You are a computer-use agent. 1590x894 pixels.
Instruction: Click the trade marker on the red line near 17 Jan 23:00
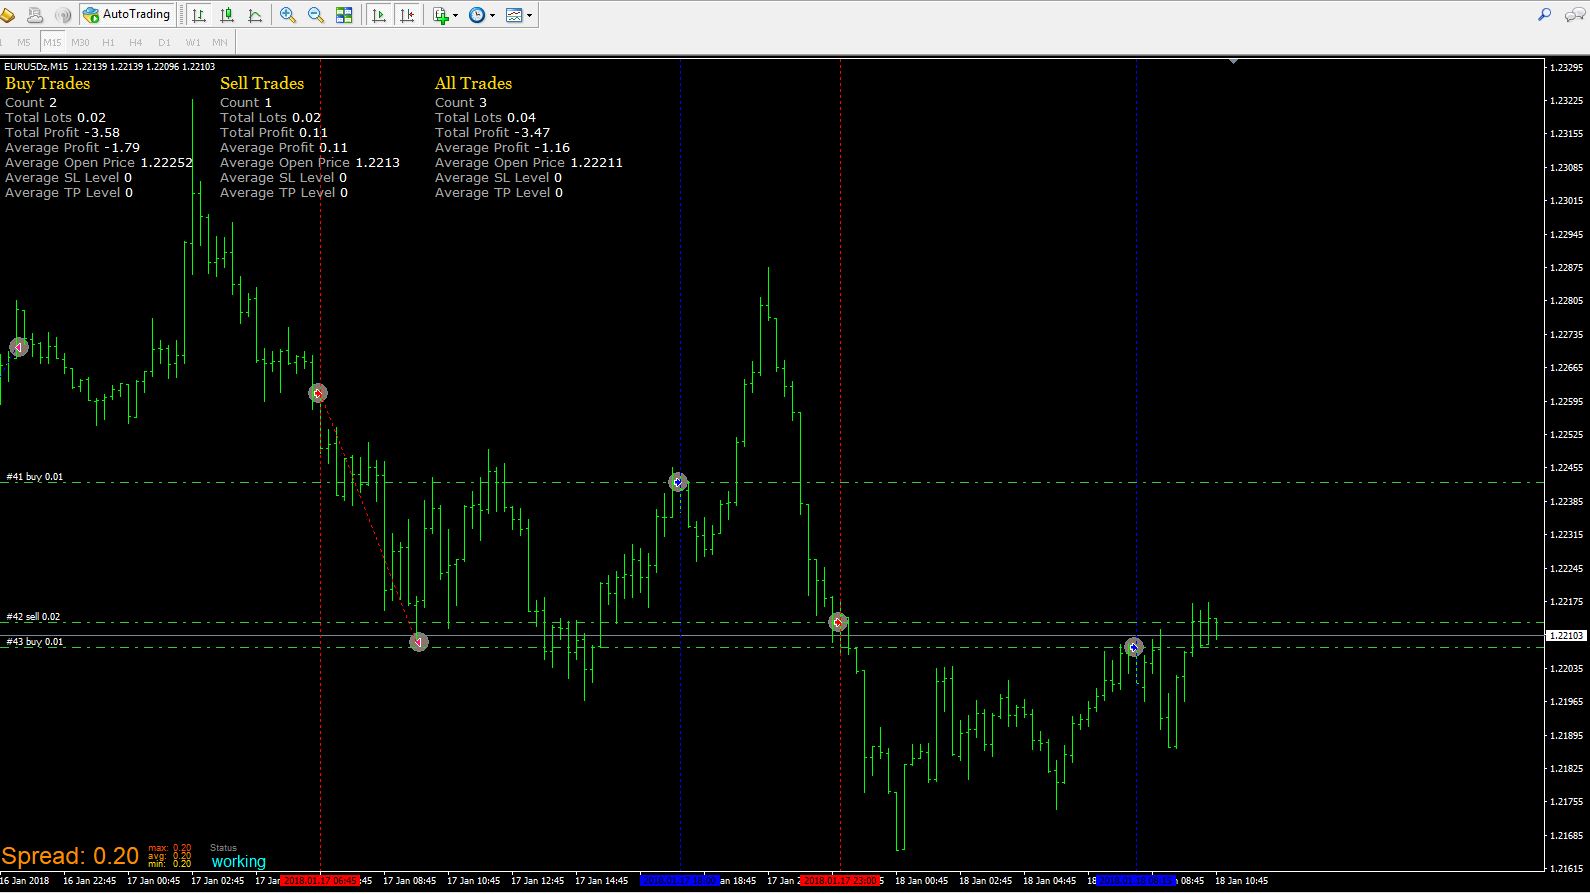[838, 622]
